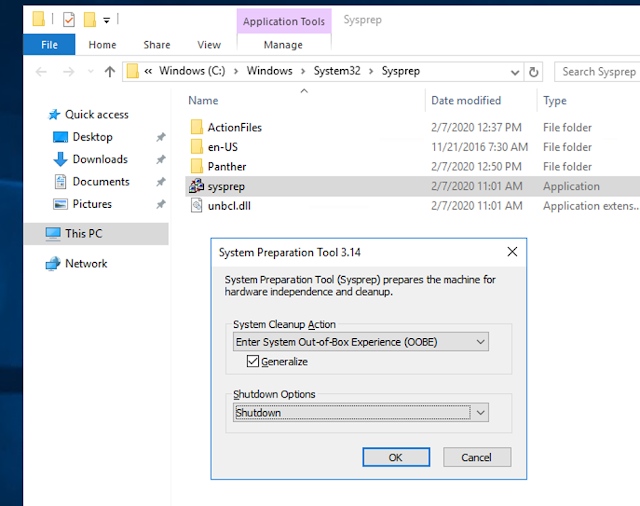
Task: Show hidden breadcrumb path with double chevron
Action: click(148, 71)
